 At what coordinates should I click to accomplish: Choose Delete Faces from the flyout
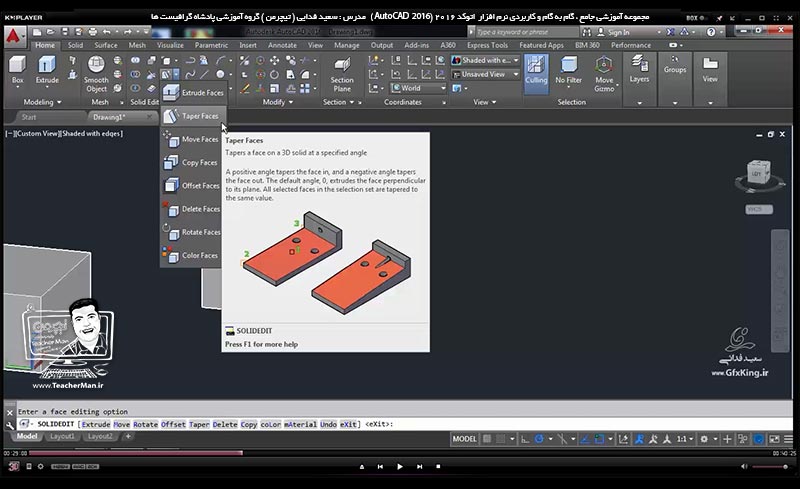coord(191,209)
